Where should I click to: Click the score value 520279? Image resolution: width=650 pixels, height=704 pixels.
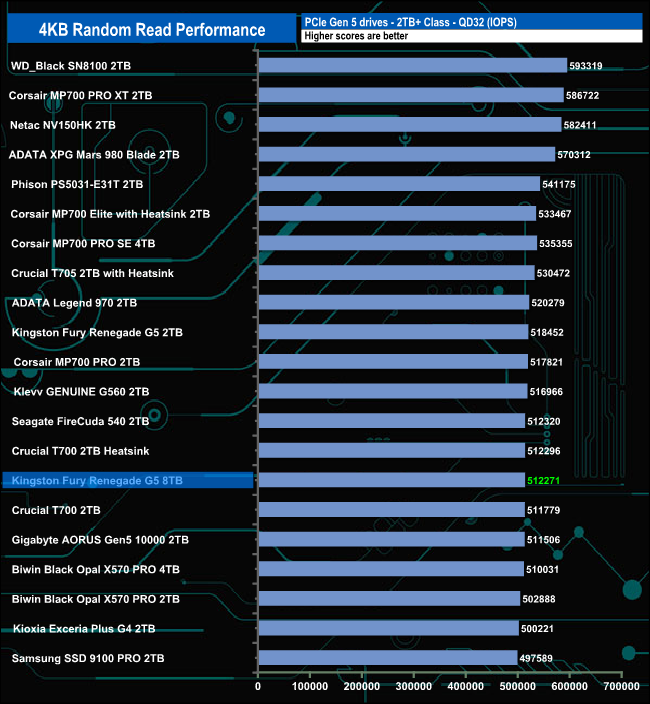[x=548, y=303]
